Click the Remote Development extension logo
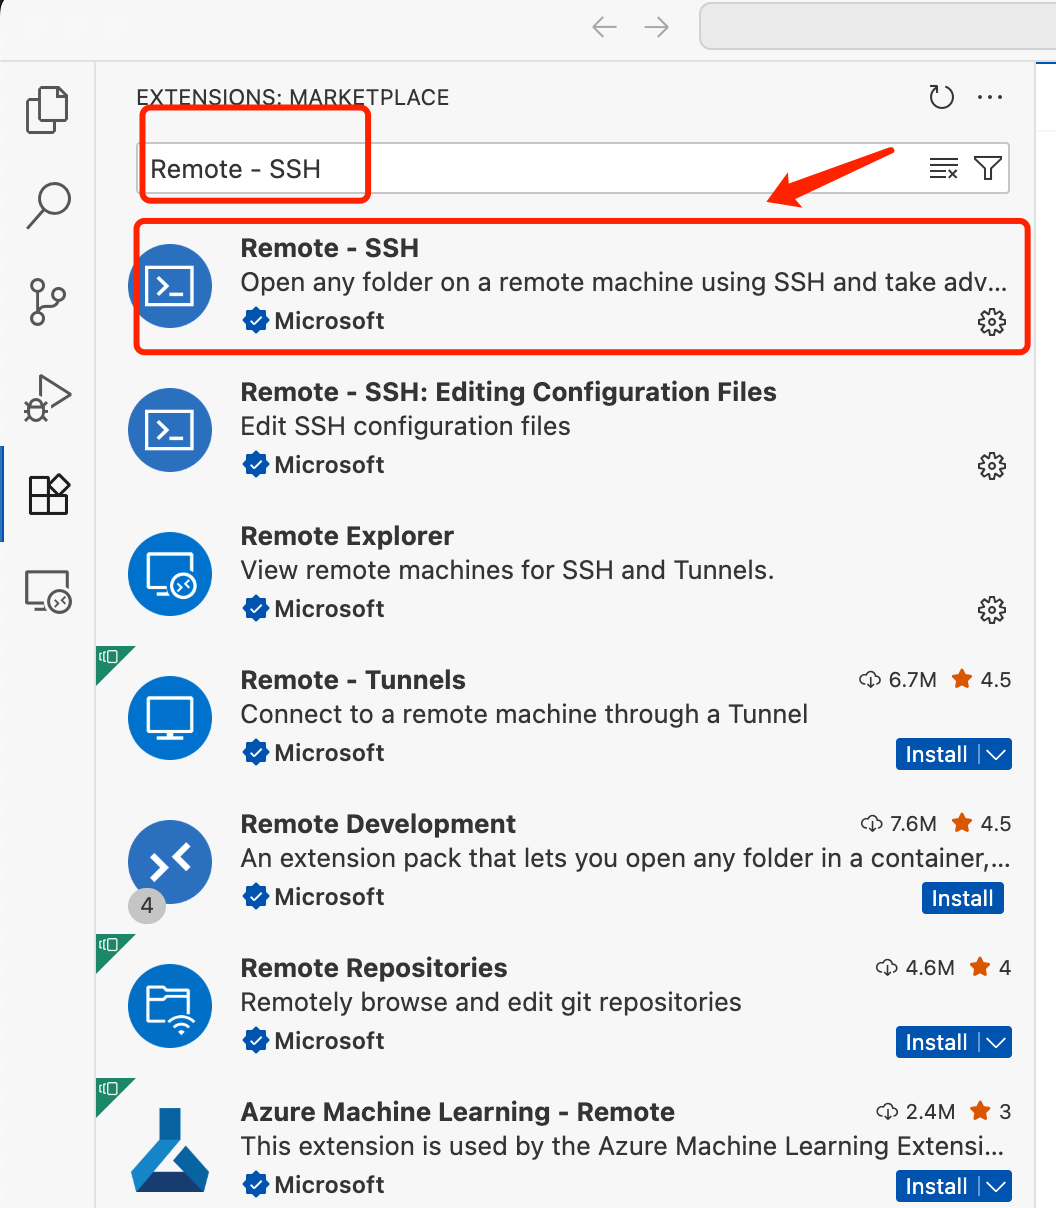Image resolution: width=1056 pixels, height=1208 pixels. click(170, 862)
